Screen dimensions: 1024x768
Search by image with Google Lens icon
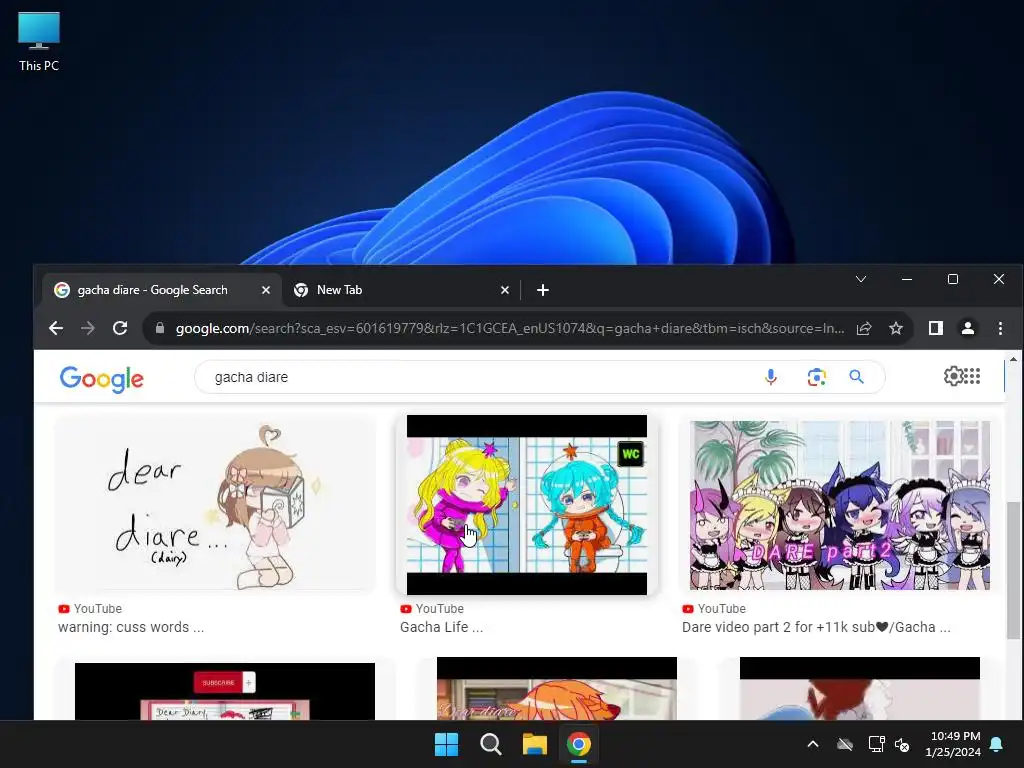[816, 377]
